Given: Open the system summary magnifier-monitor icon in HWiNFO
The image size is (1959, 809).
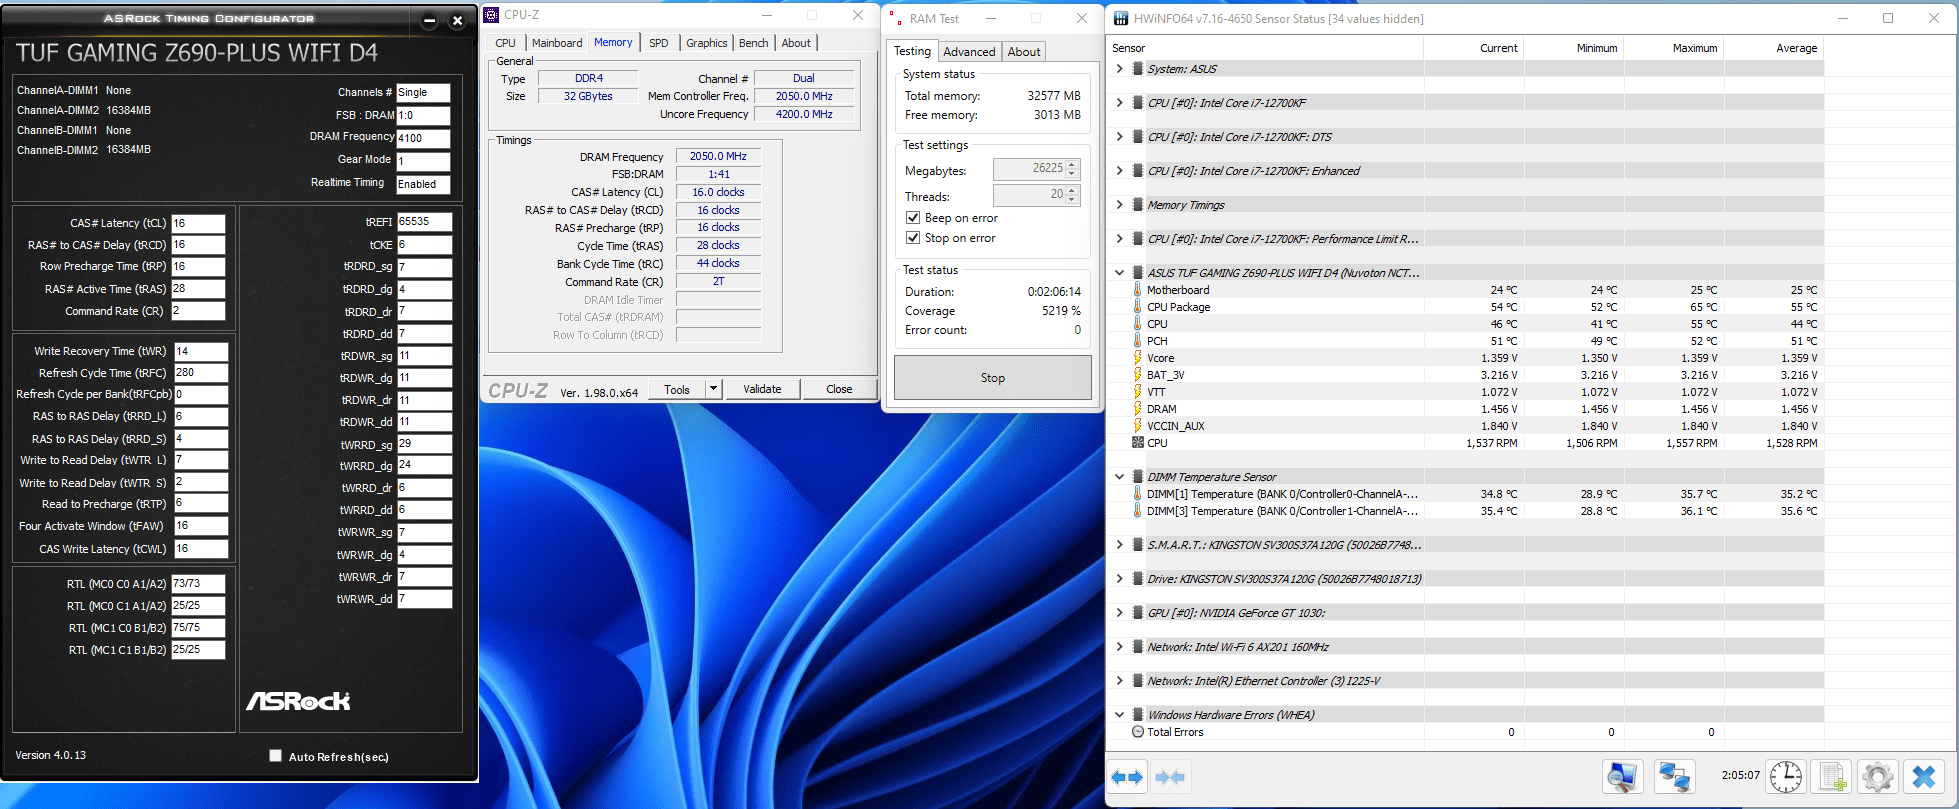Looking at the screenshot, I should (x=1622, y=777).
